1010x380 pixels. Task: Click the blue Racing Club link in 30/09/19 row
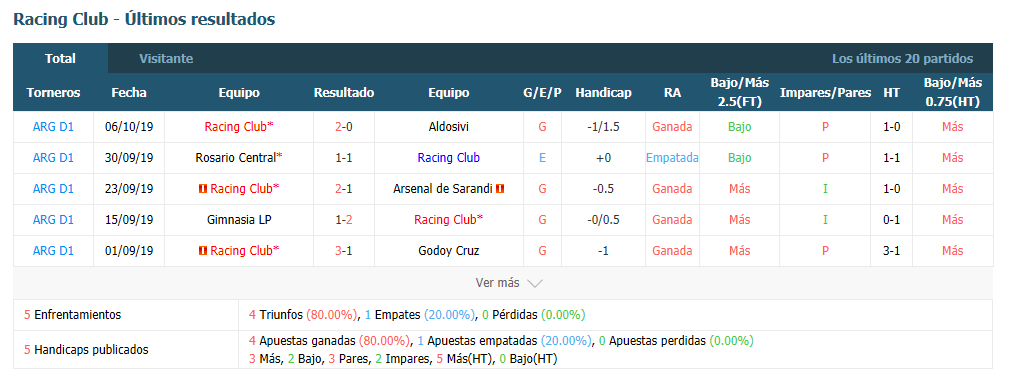pyautogui.click(x=449, y=158)
